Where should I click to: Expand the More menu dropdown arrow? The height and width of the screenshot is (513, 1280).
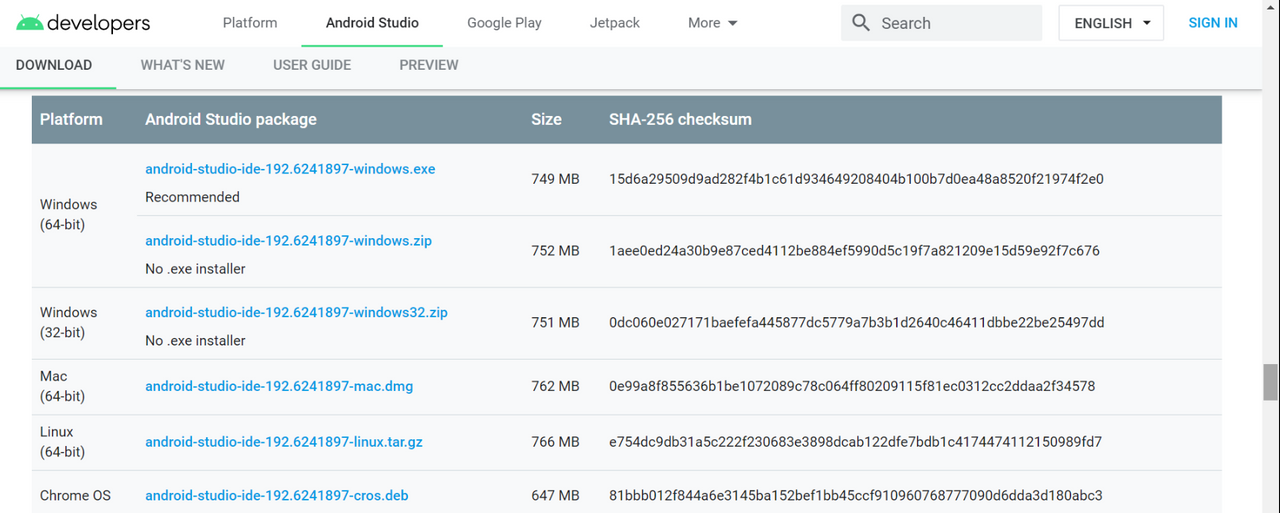click(x=733, y=23)
